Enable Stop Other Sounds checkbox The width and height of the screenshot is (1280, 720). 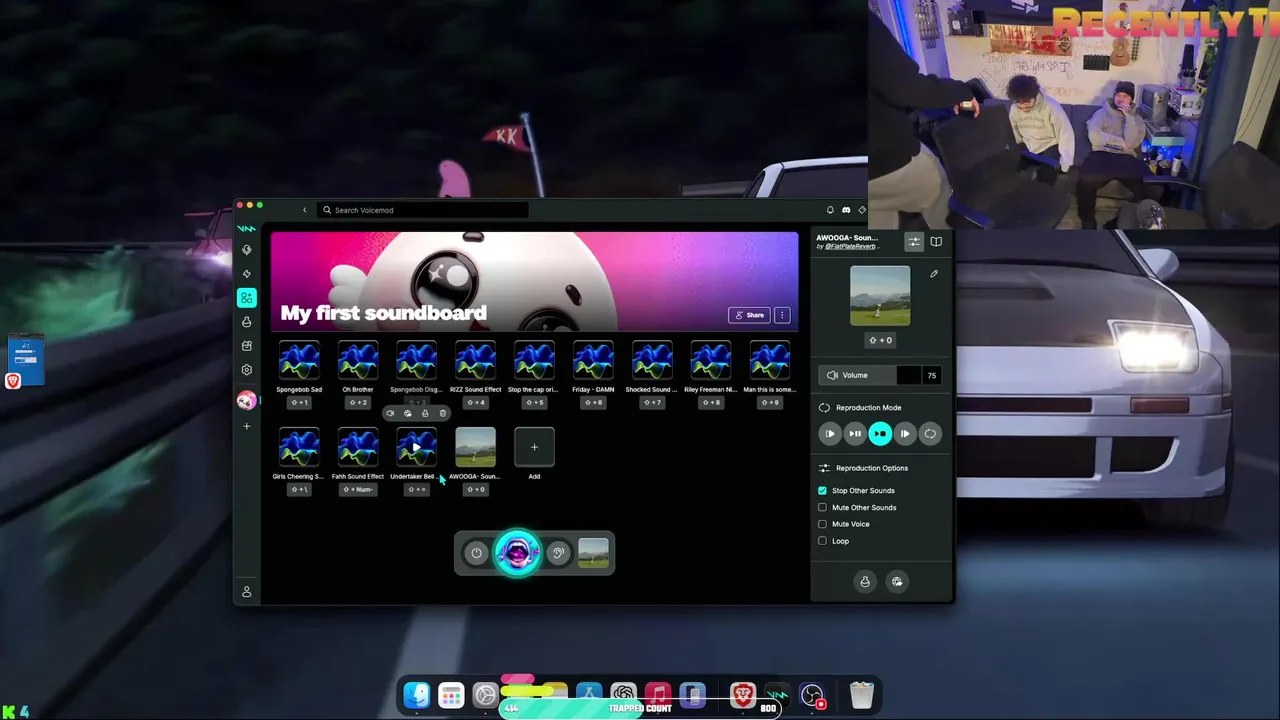(823, 491)
